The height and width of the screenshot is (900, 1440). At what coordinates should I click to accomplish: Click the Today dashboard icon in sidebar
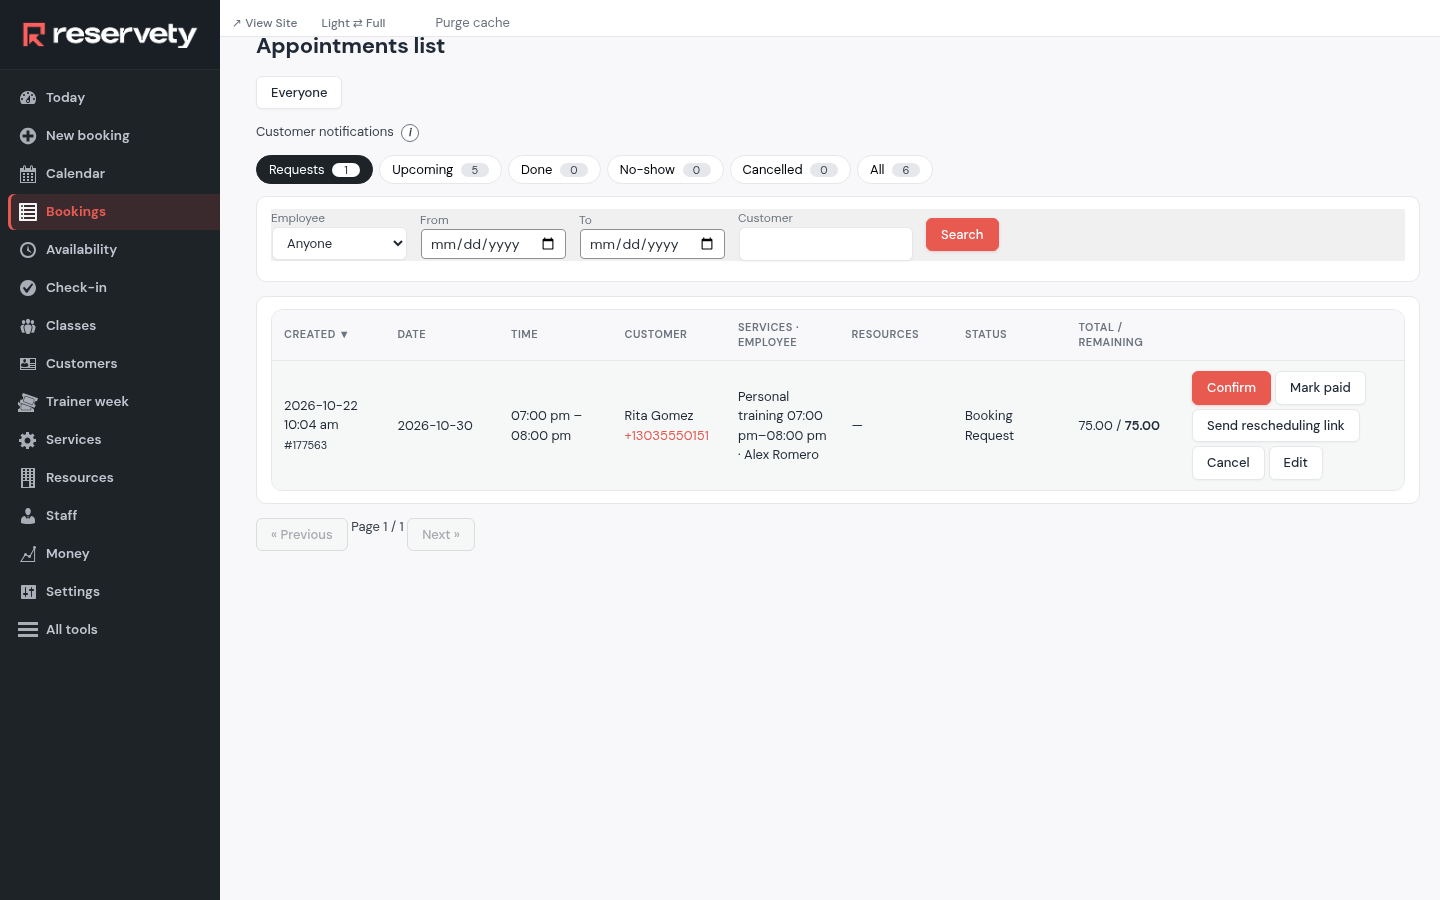(x=28, y=98)
